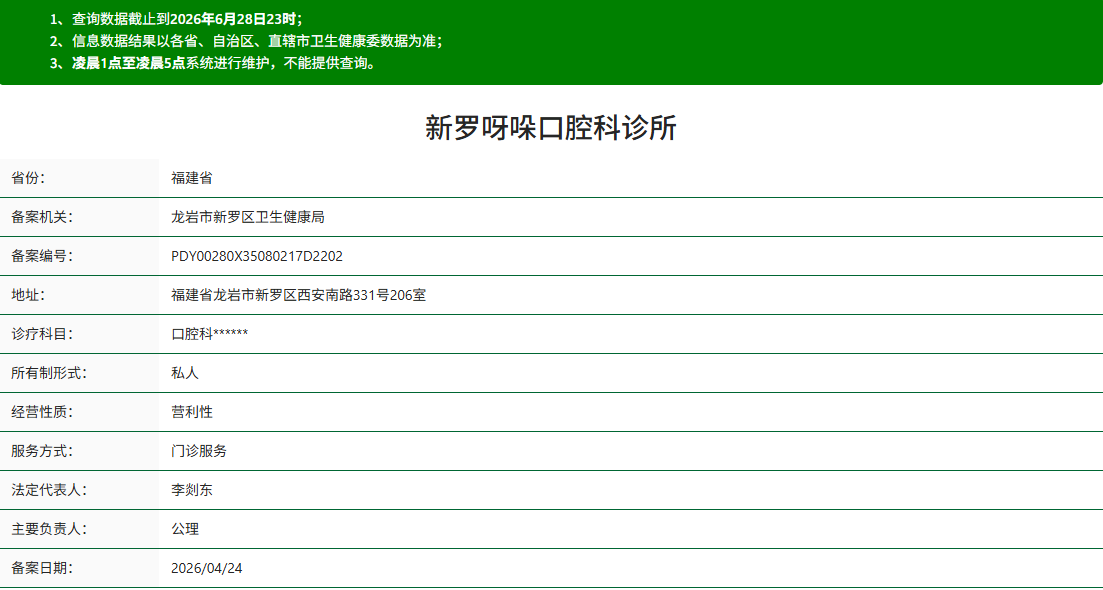Click the 备案机关 label
This screenshot has height=590, width=1103.
coord(42,217)
